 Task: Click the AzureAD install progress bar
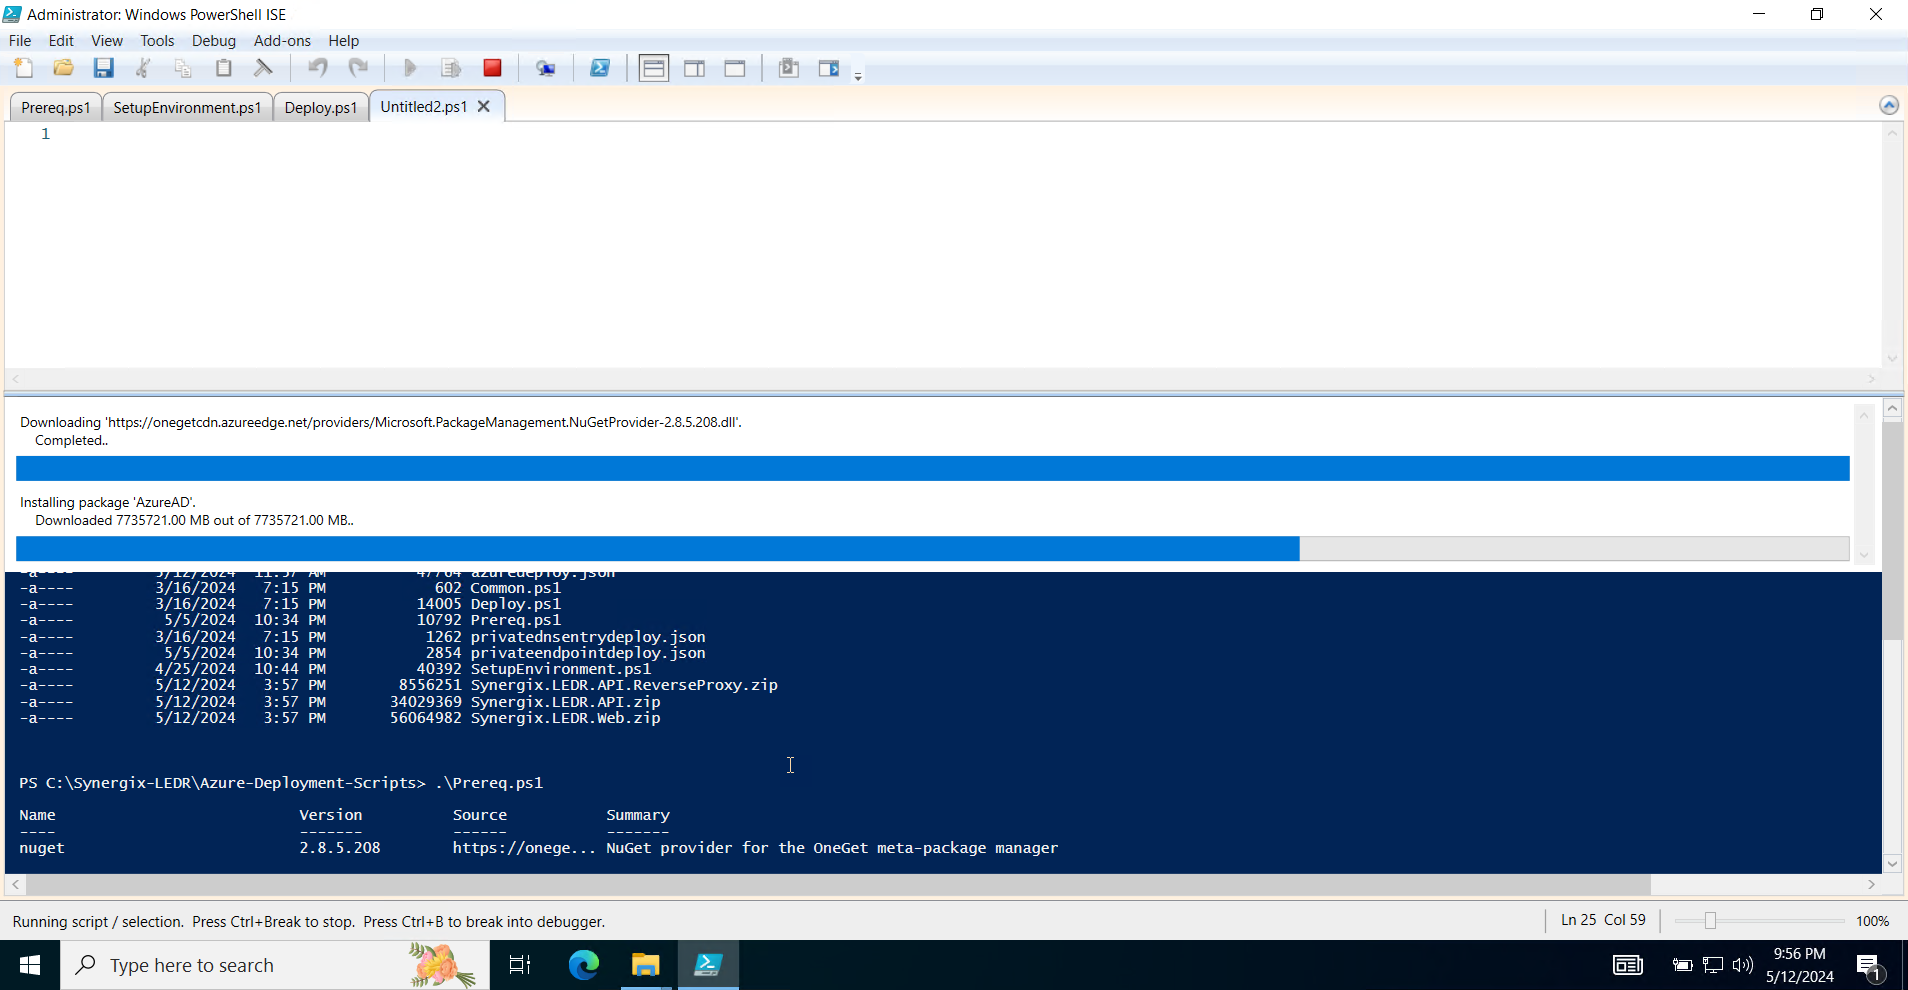pos(932,548)
